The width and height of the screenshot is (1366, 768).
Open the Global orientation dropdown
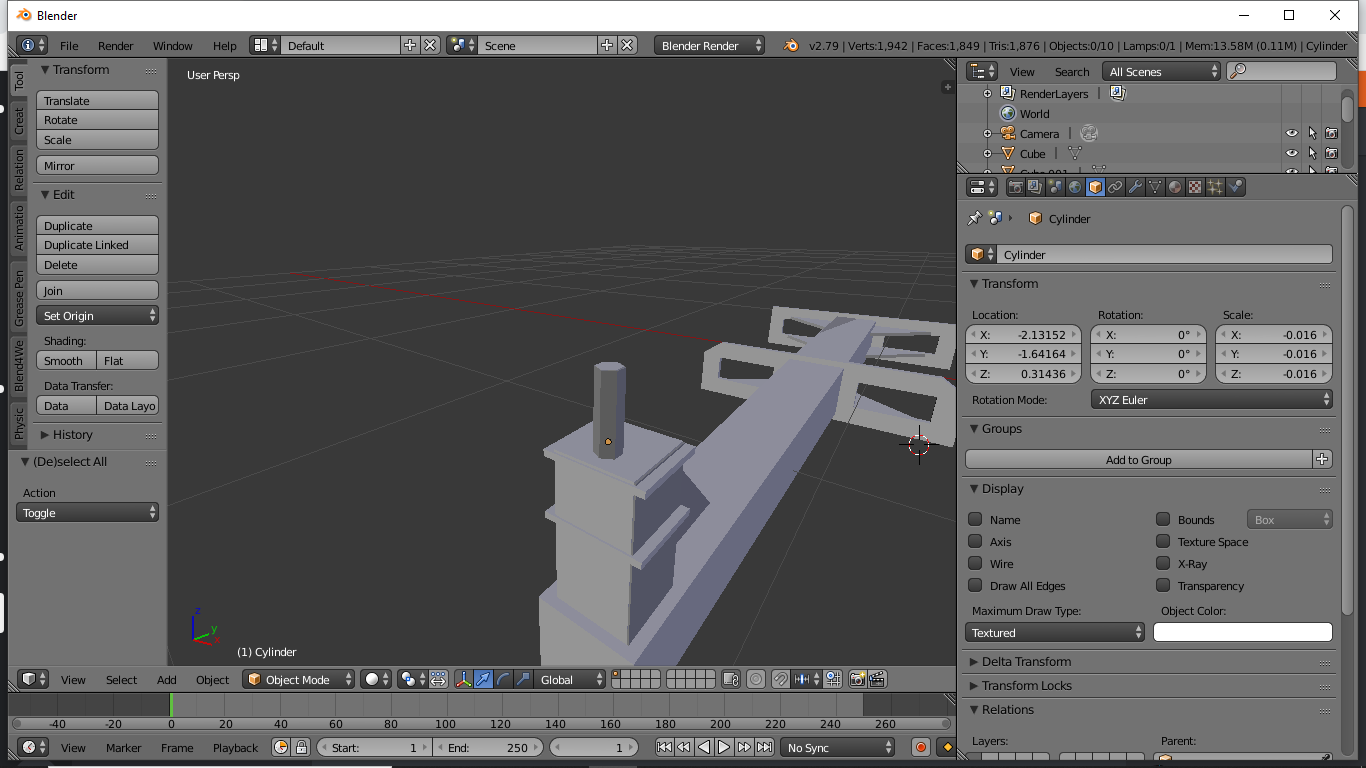click(x=570, y=679)
